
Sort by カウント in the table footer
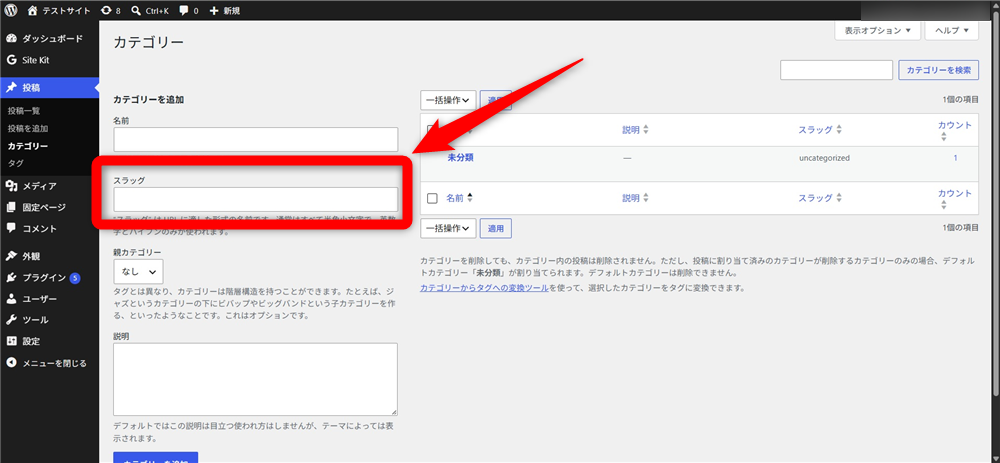click(x=955, y=198)
